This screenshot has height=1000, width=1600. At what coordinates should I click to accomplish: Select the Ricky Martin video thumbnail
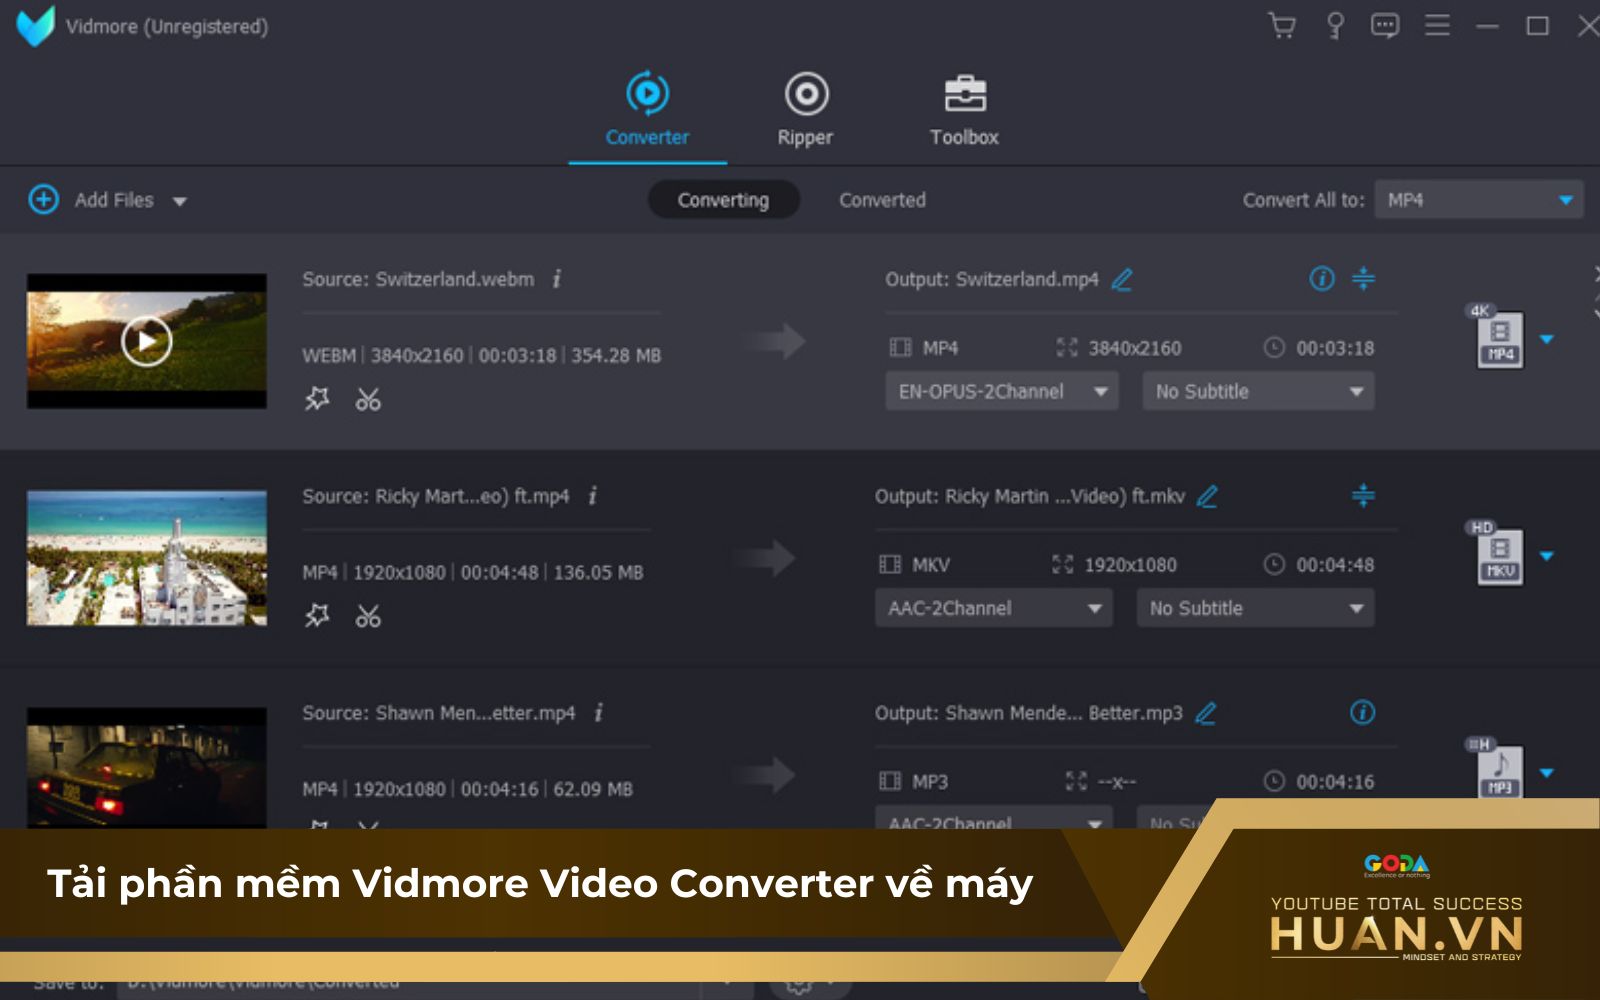pos(147,558)
